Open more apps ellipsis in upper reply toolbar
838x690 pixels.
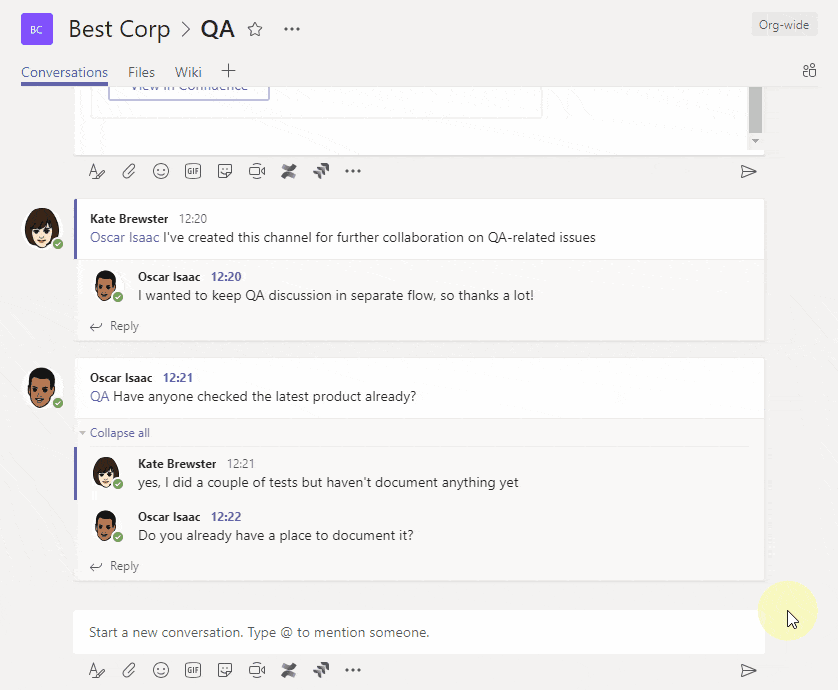coord(353,171)
